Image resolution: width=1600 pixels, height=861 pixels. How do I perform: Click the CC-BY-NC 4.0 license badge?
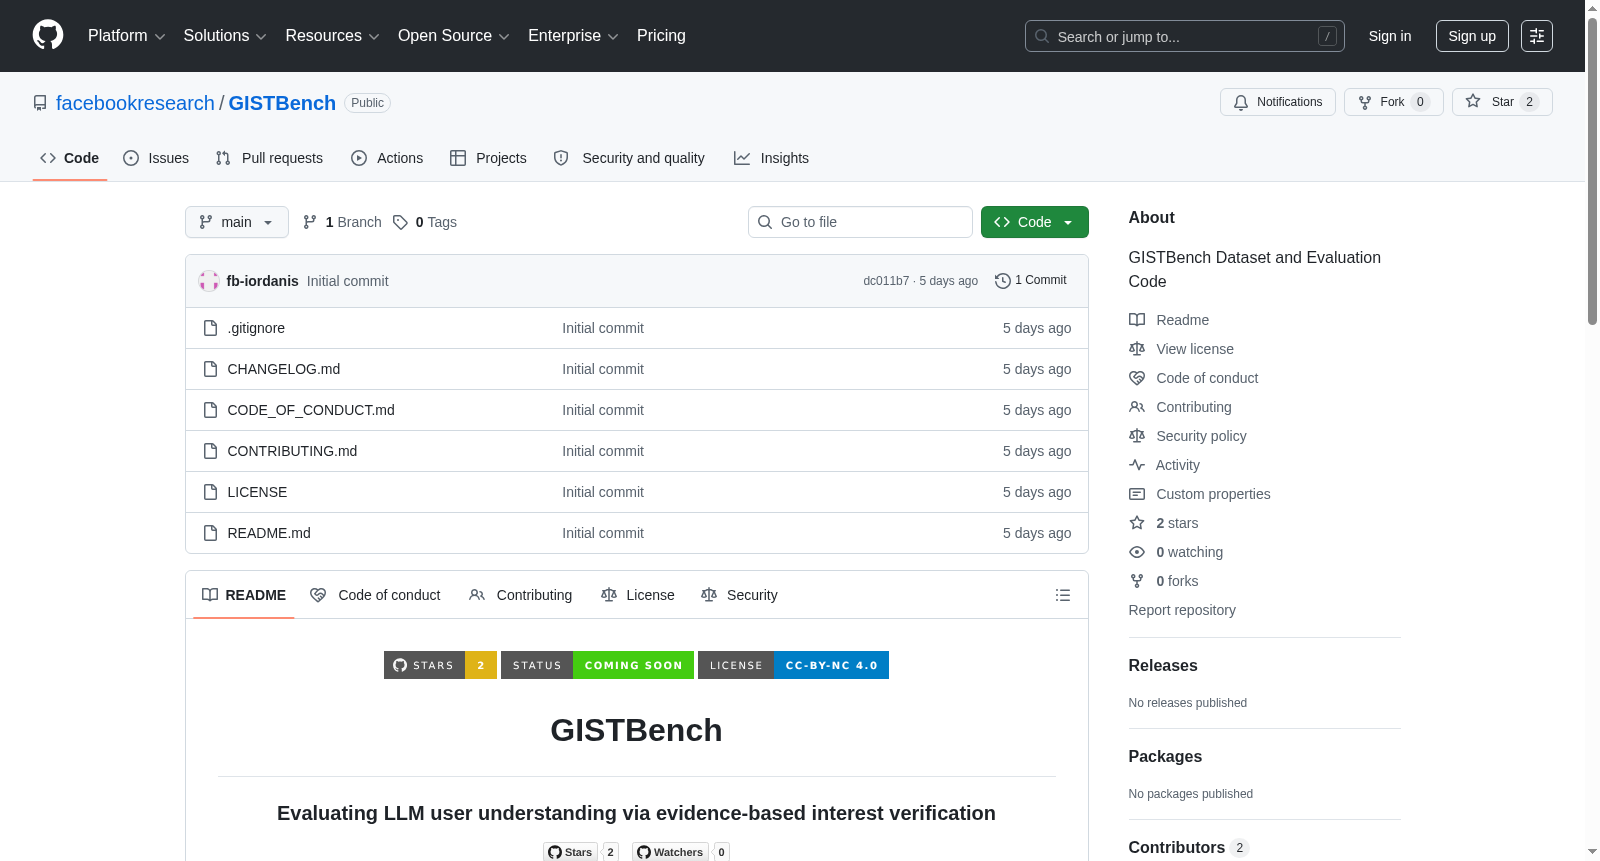793,665
